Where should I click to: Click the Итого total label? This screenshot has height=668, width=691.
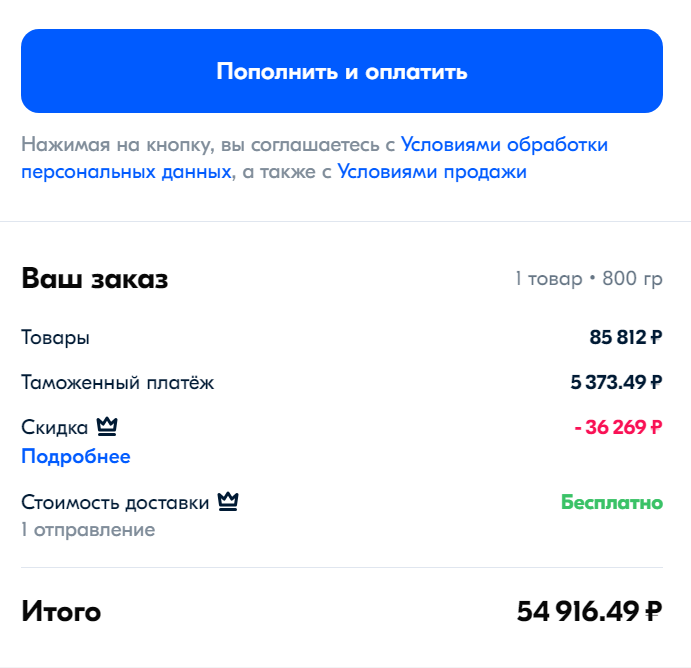[x=62, y=611]
